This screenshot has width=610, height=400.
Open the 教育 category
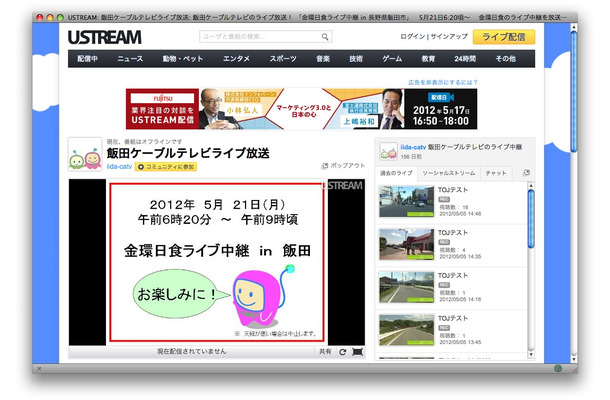[x=428, y=59]
